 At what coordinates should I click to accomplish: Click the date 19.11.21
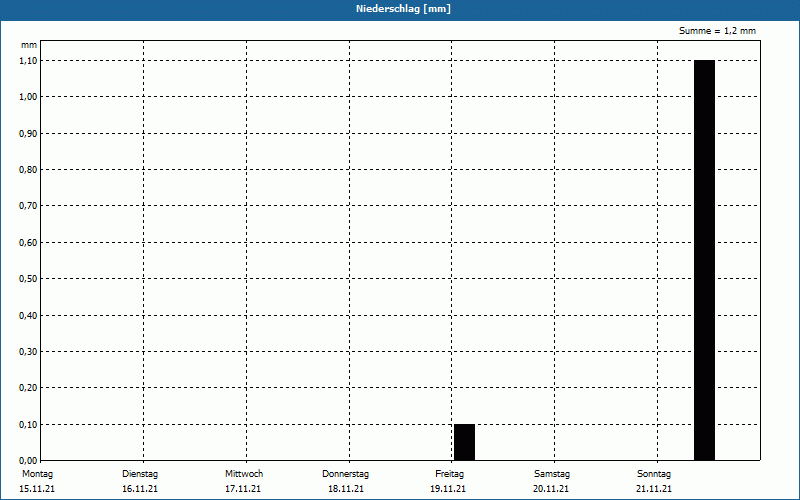pyautogui.click(x=448, y=489)
